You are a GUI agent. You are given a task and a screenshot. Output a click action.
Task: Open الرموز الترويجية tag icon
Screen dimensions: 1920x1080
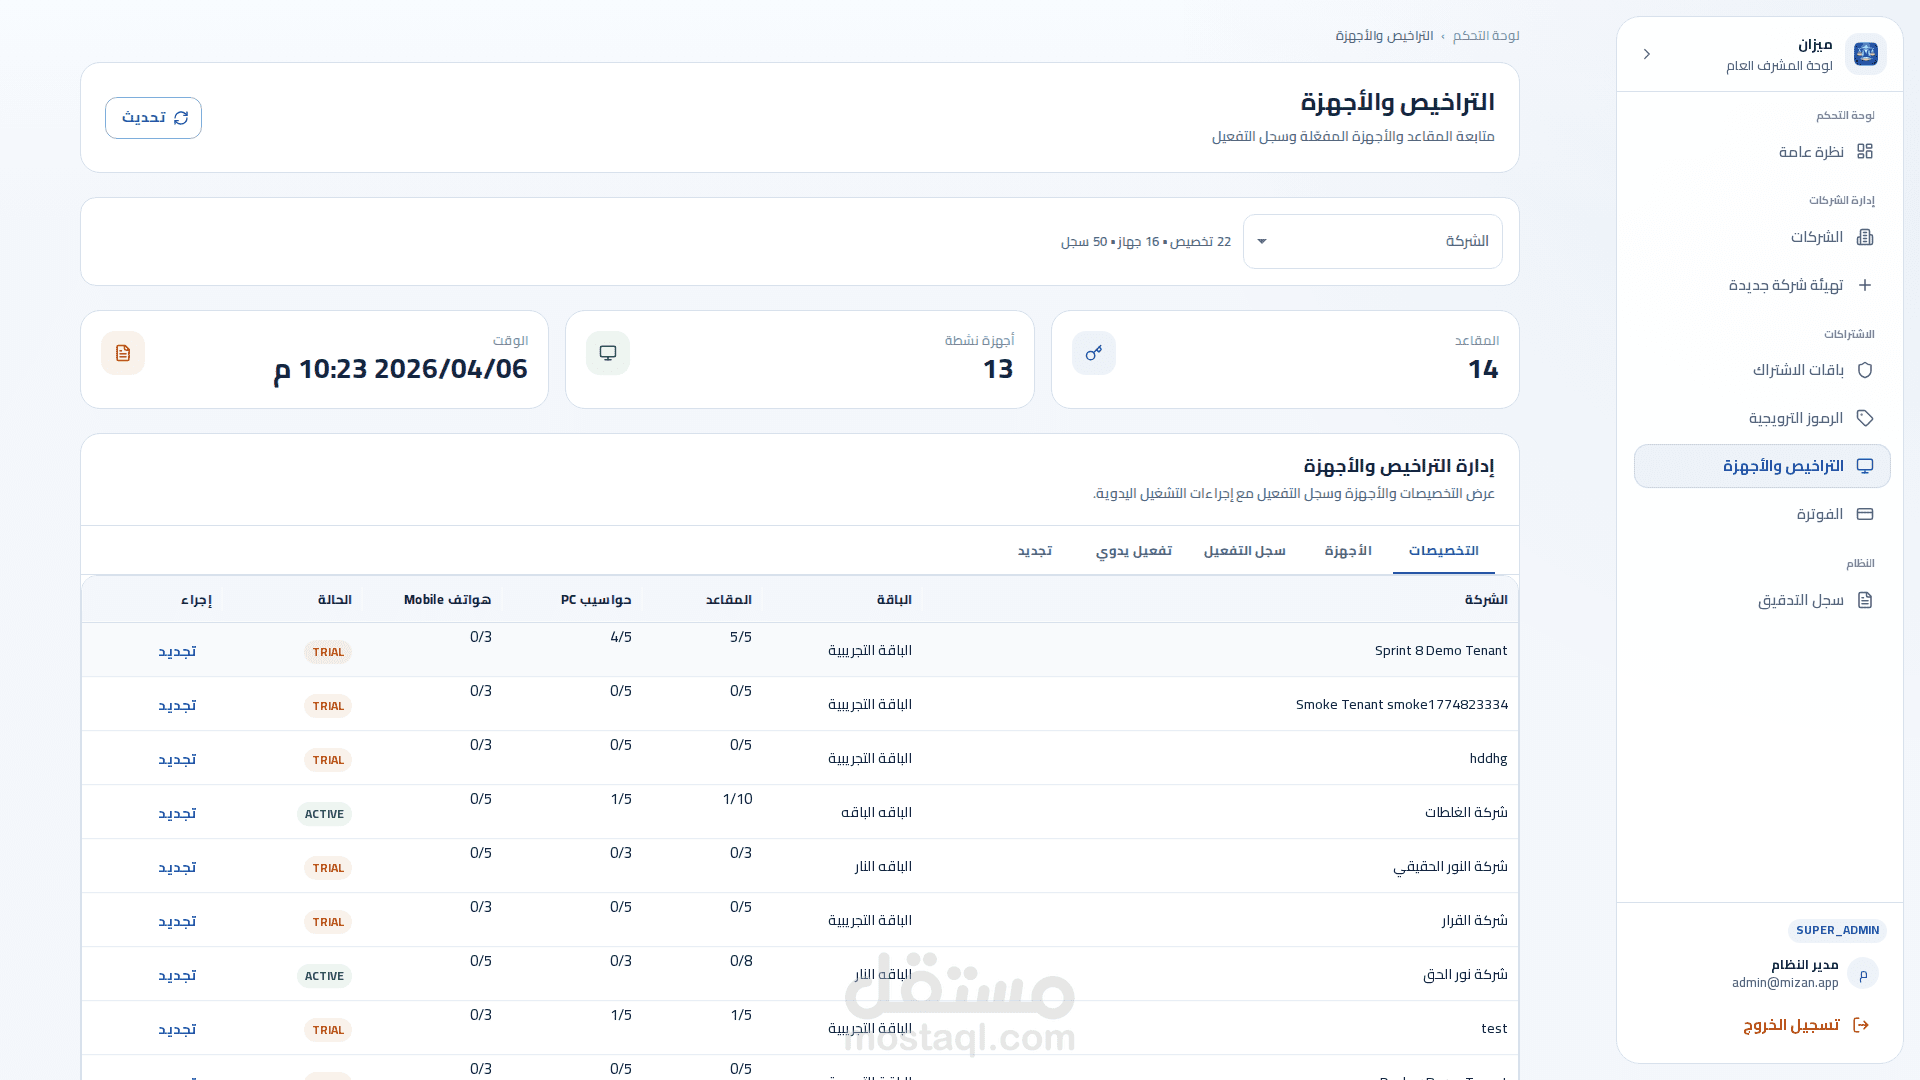click(x=1864, y=418)
